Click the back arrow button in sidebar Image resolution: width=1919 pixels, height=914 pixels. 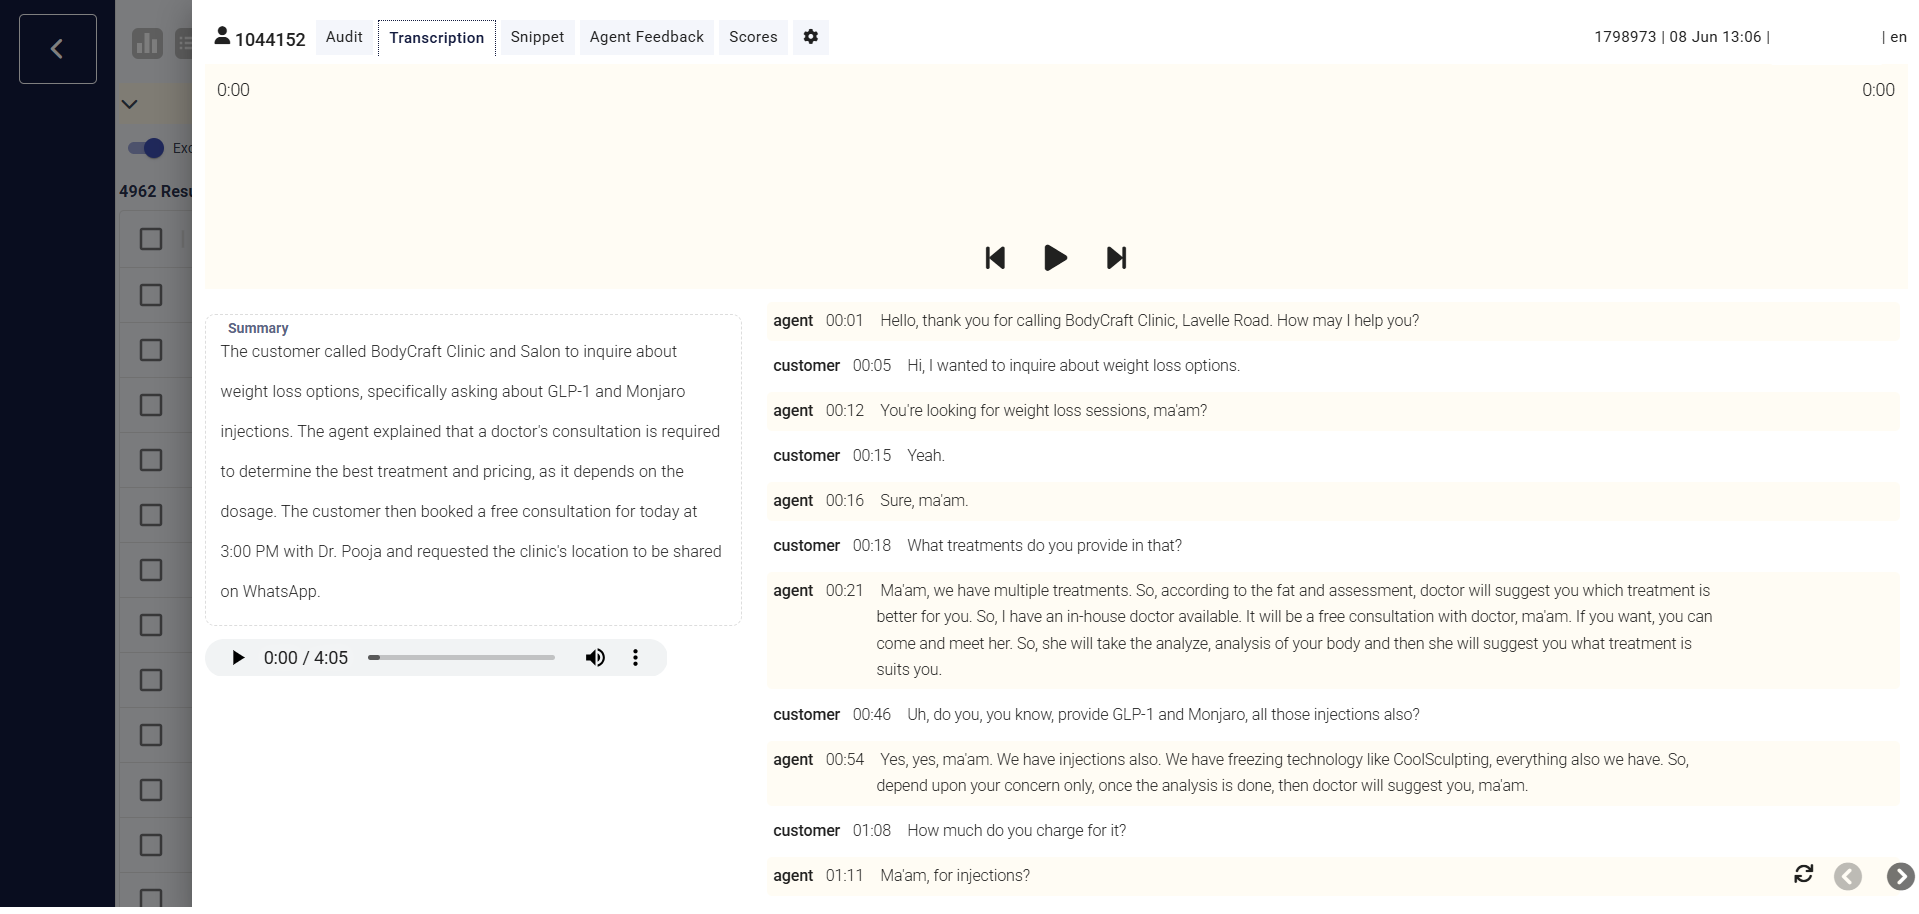(58, 49)
